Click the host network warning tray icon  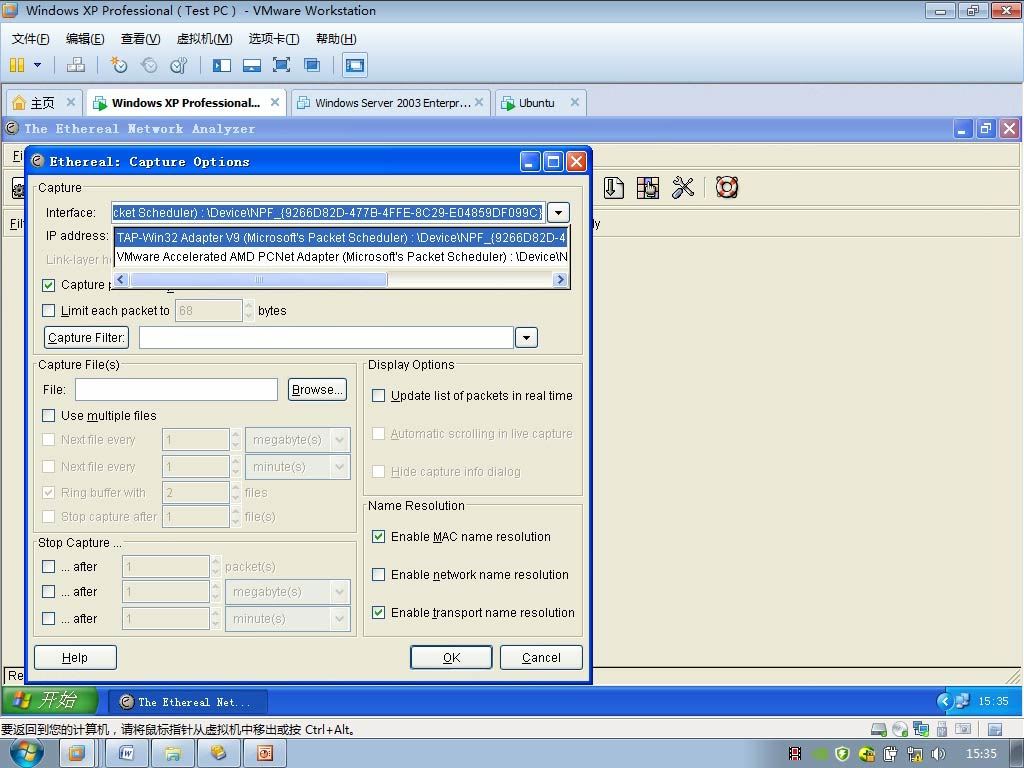[914, 754]
